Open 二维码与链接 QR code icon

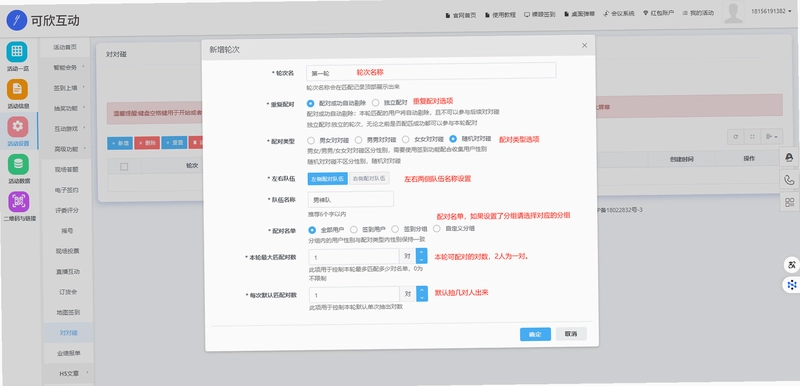pyautogui.click(x=19, y=202)
